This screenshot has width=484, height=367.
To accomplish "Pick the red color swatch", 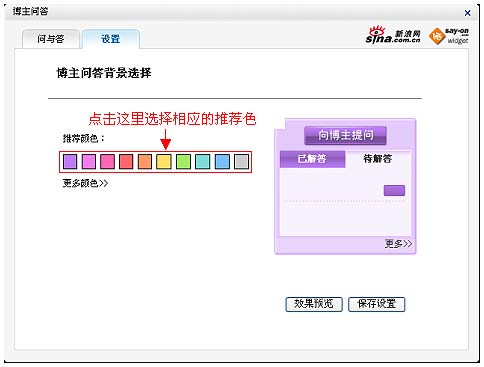I will coord(126,162).
